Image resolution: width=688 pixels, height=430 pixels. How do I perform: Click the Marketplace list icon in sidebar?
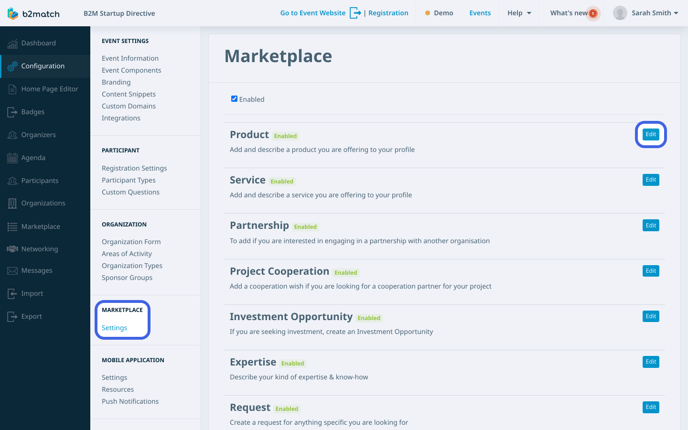click(12, 227)
